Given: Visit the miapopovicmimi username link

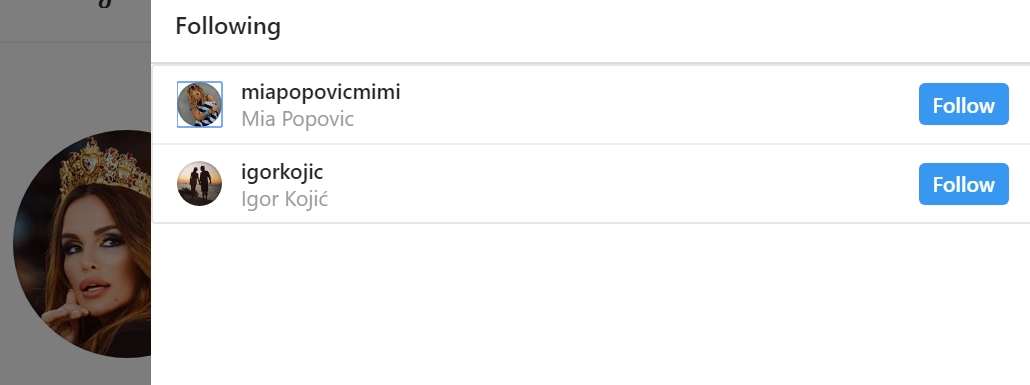Looking at the screenshot, I should point(321,92).
